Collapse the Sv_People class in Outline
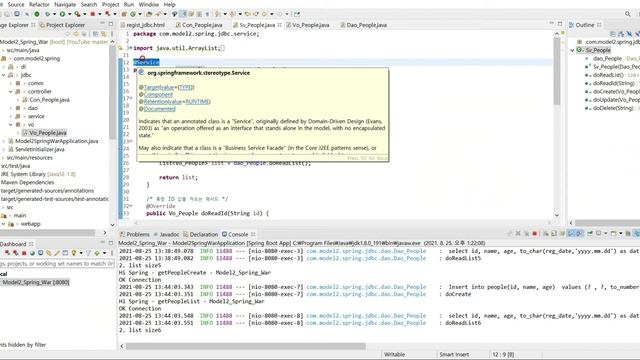 tap(572, 50)
